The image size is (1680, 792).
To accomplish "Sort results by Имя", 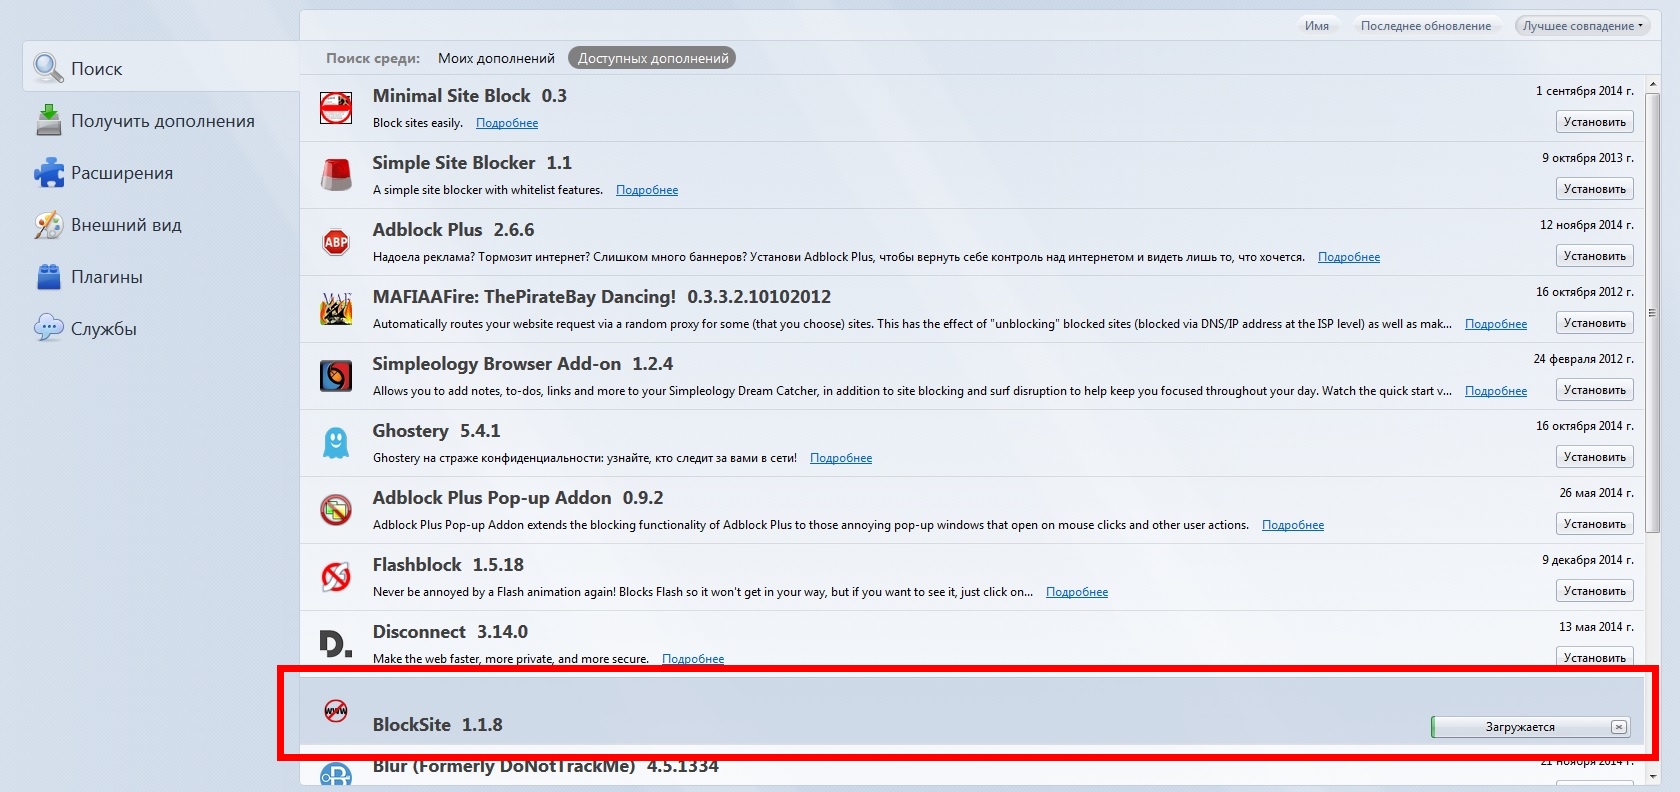I will tap(1317, 26).
